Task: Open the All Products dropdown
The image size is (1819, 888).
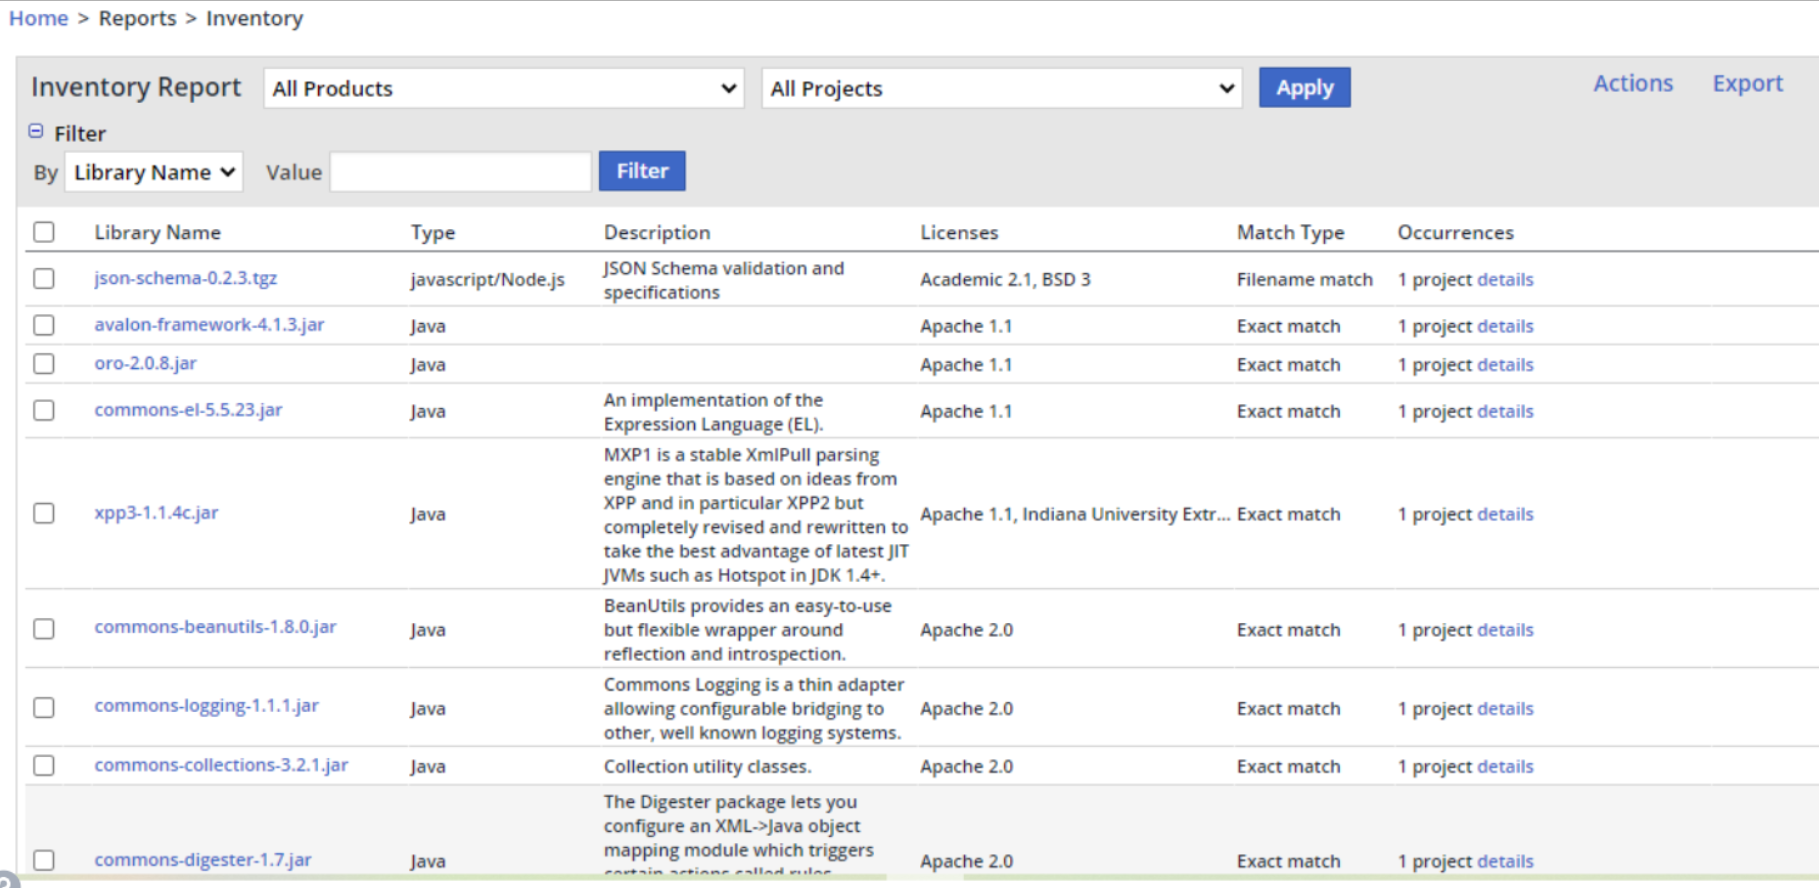Action: click(504, 89)
